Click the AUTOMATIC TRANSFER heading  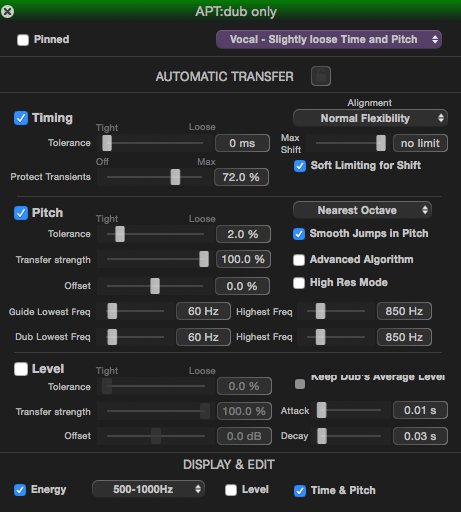pyautogui.click(x=224, y=77)
